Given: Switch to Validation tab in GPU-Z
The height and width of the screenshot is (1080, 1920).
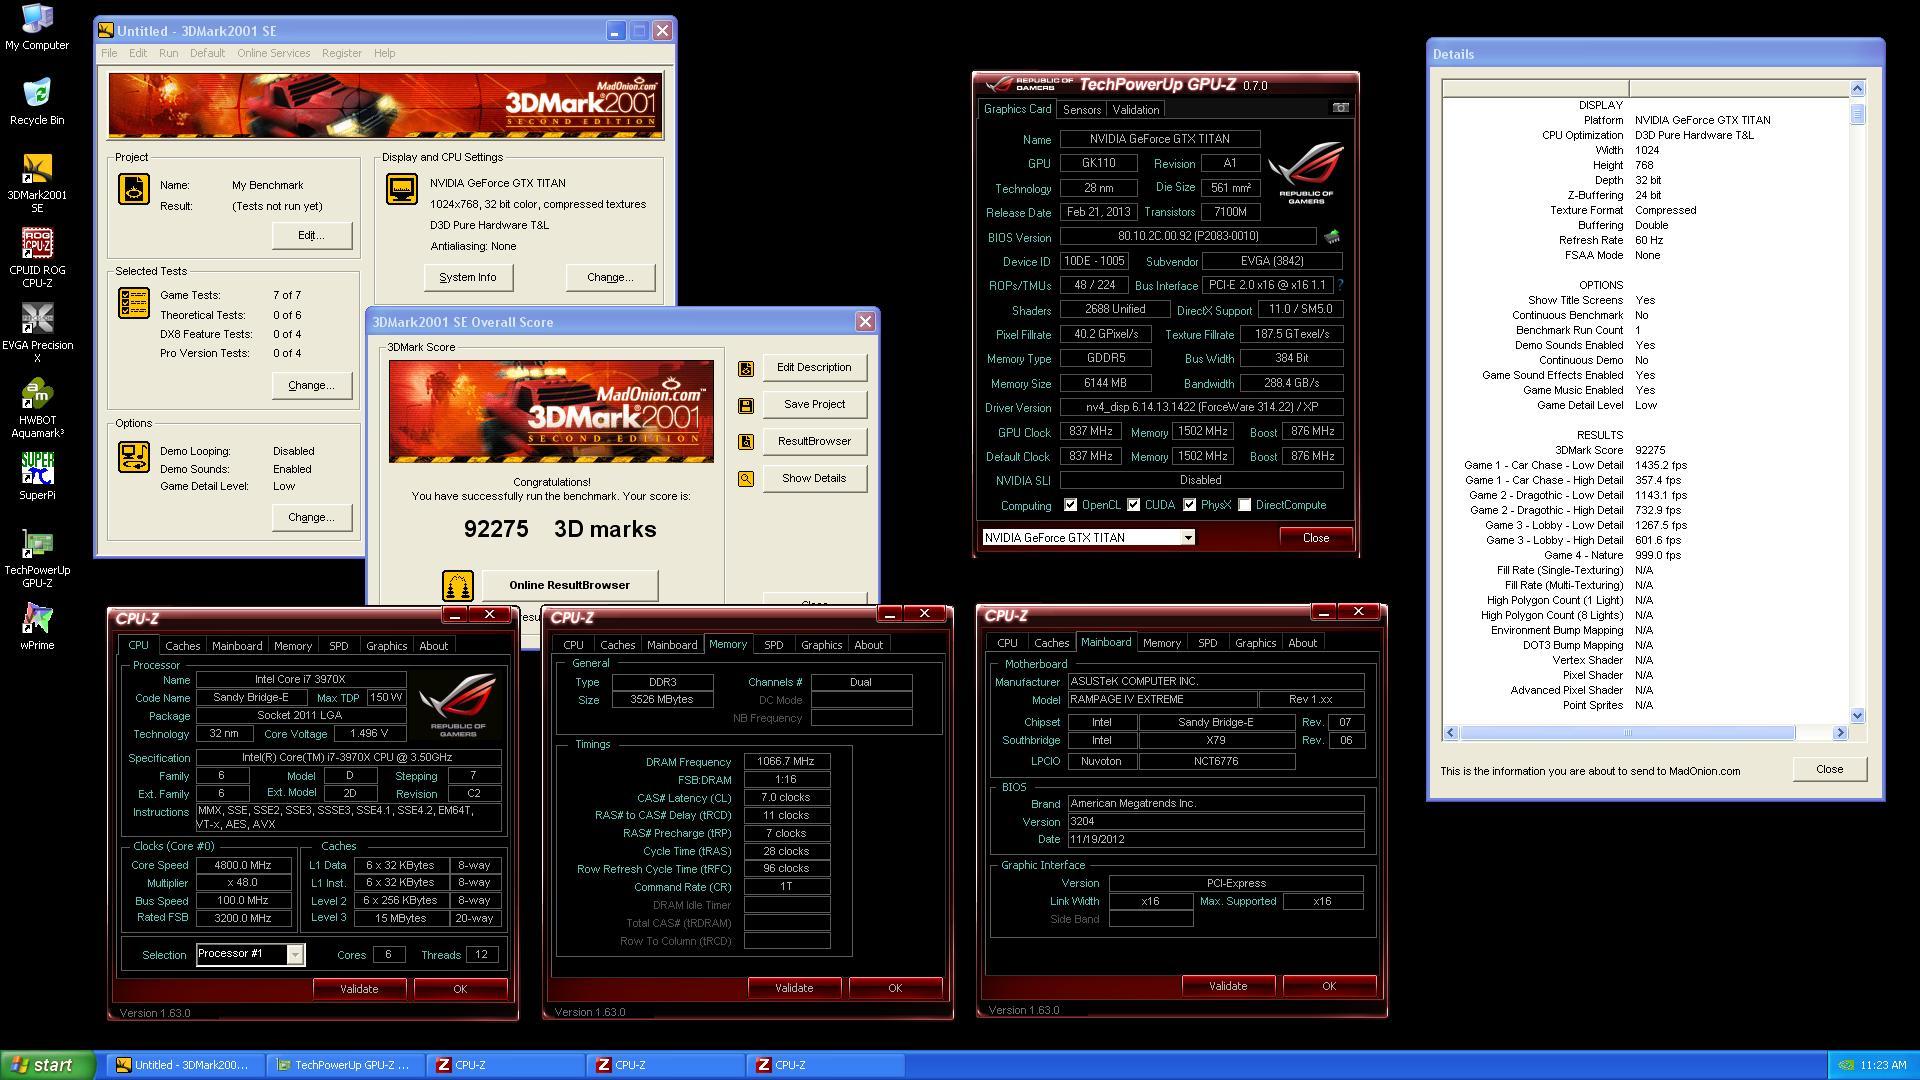Looking at the screenshot, I should click(x=1136, y=110).
